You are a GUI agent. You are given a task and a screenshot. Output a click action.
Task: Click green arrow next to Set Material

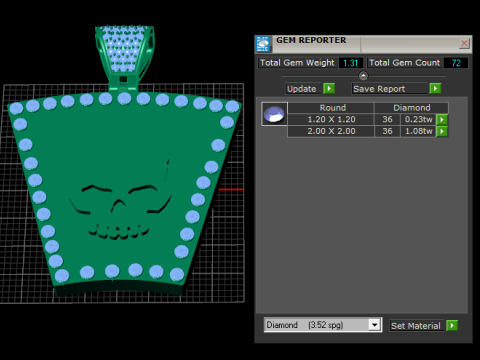(452, 325)
